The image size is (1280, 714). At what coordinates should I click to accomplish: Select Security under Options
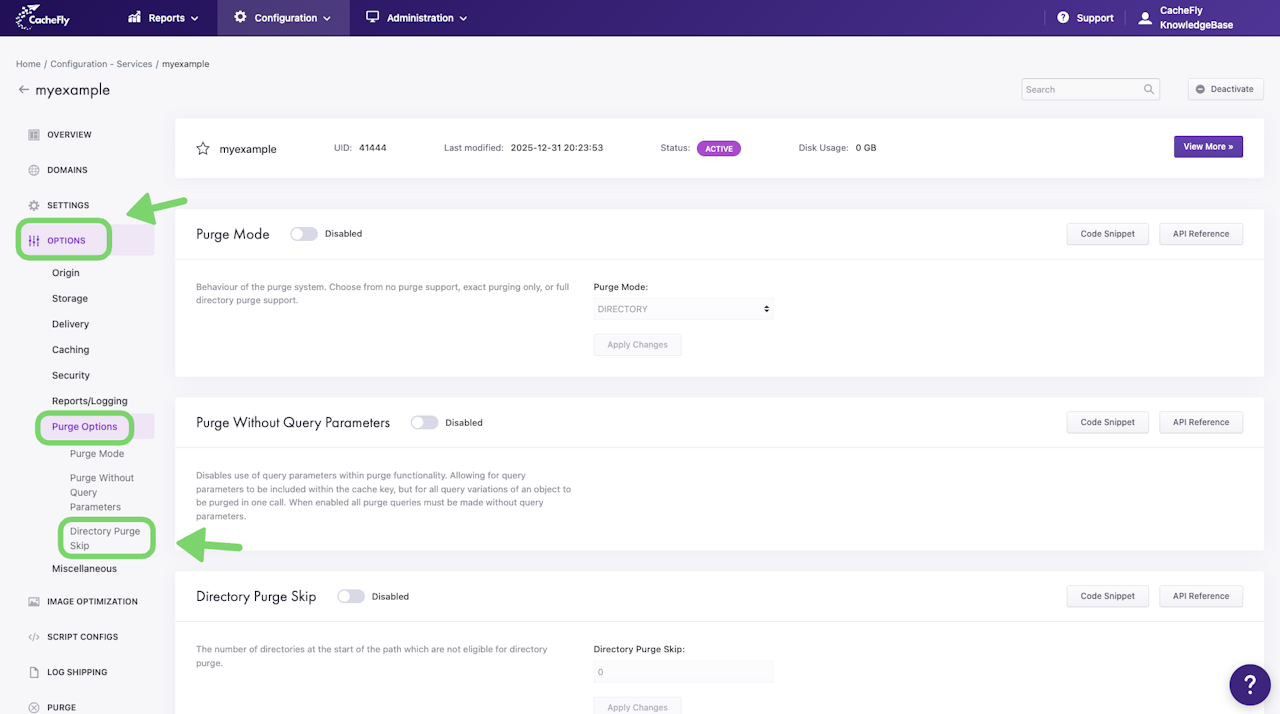[71, 376]
